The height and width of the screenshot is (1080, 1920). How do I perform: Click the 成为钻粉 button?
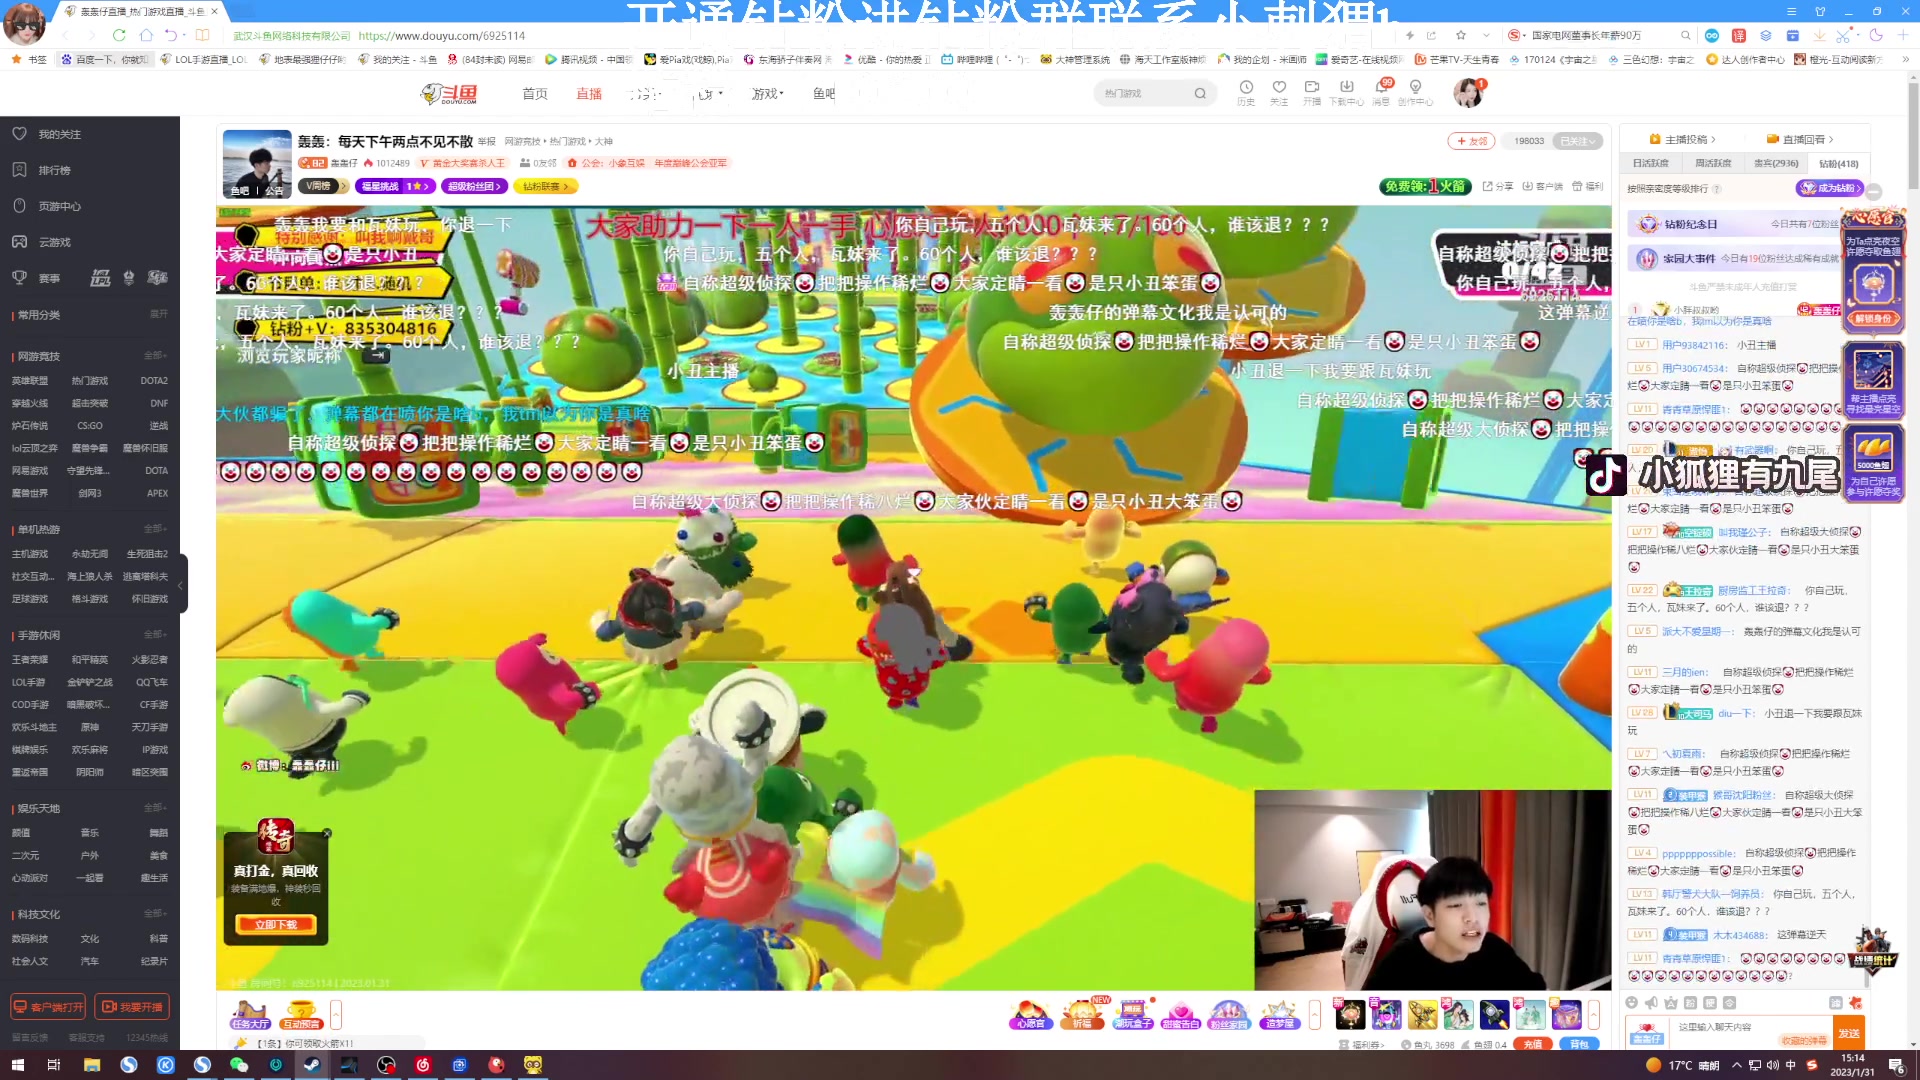click(1829, 188)
